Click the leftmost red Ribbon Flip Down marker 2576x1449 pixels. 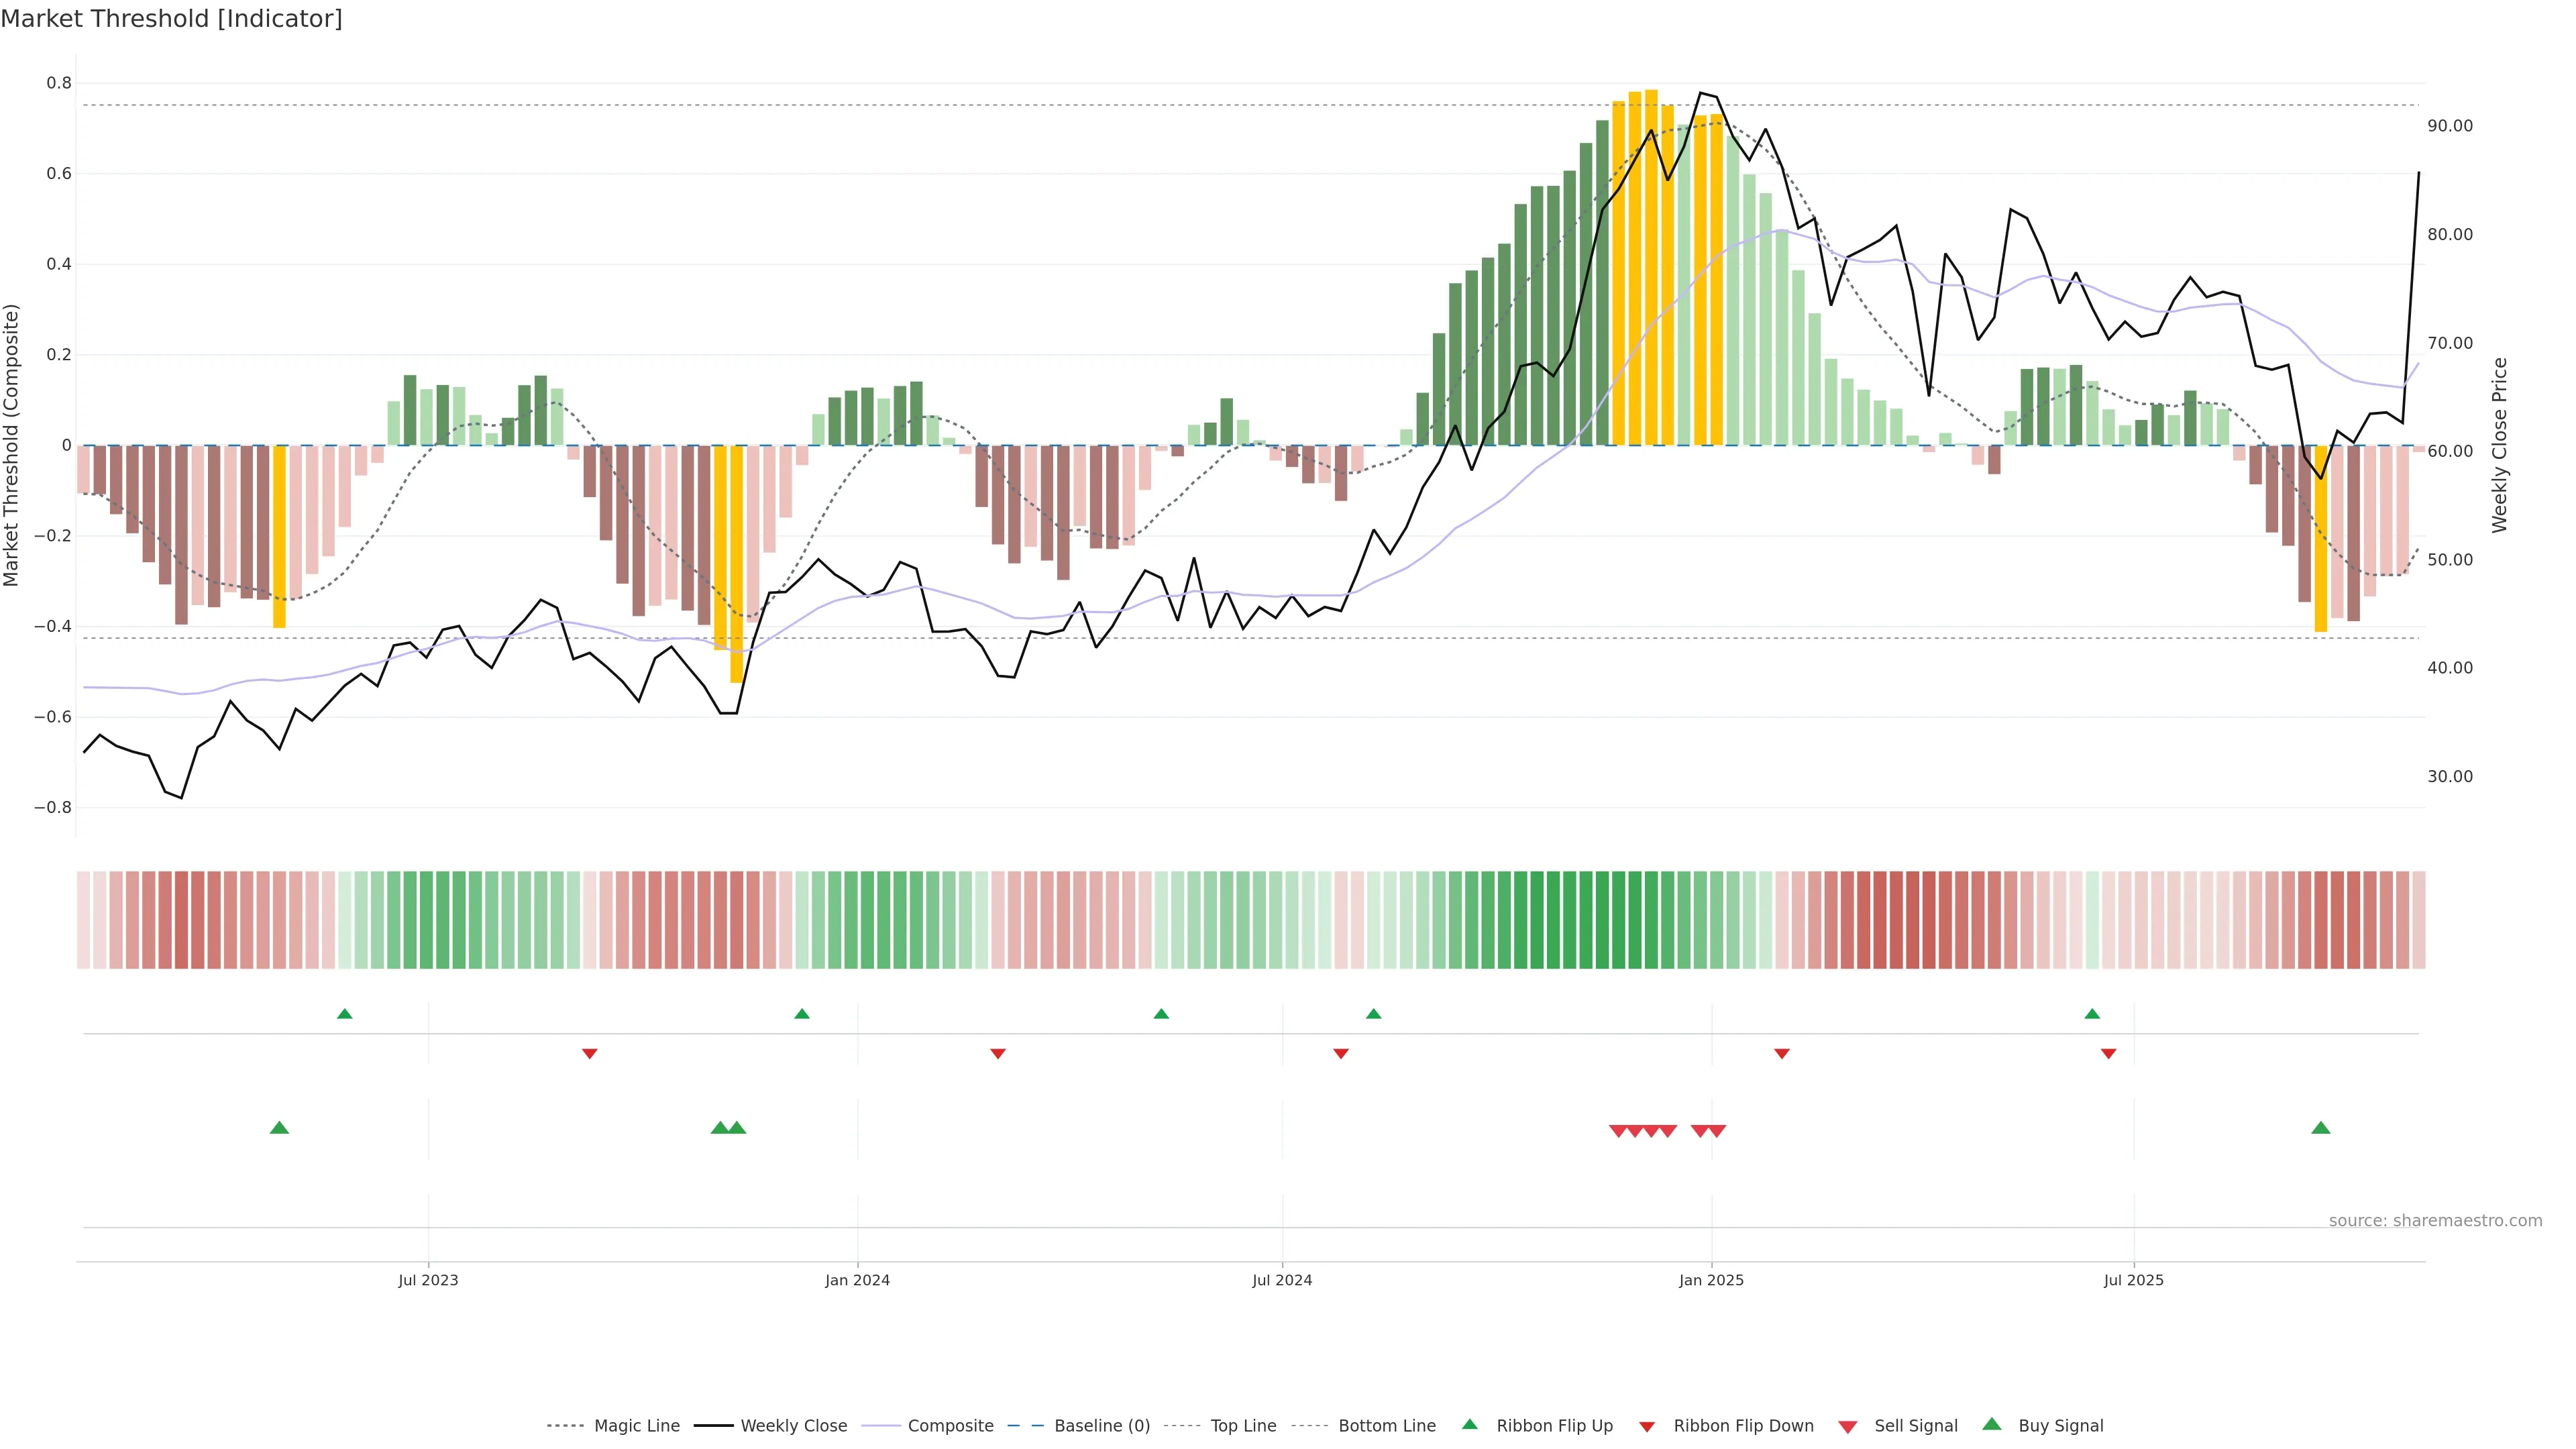pos(589,1054)
